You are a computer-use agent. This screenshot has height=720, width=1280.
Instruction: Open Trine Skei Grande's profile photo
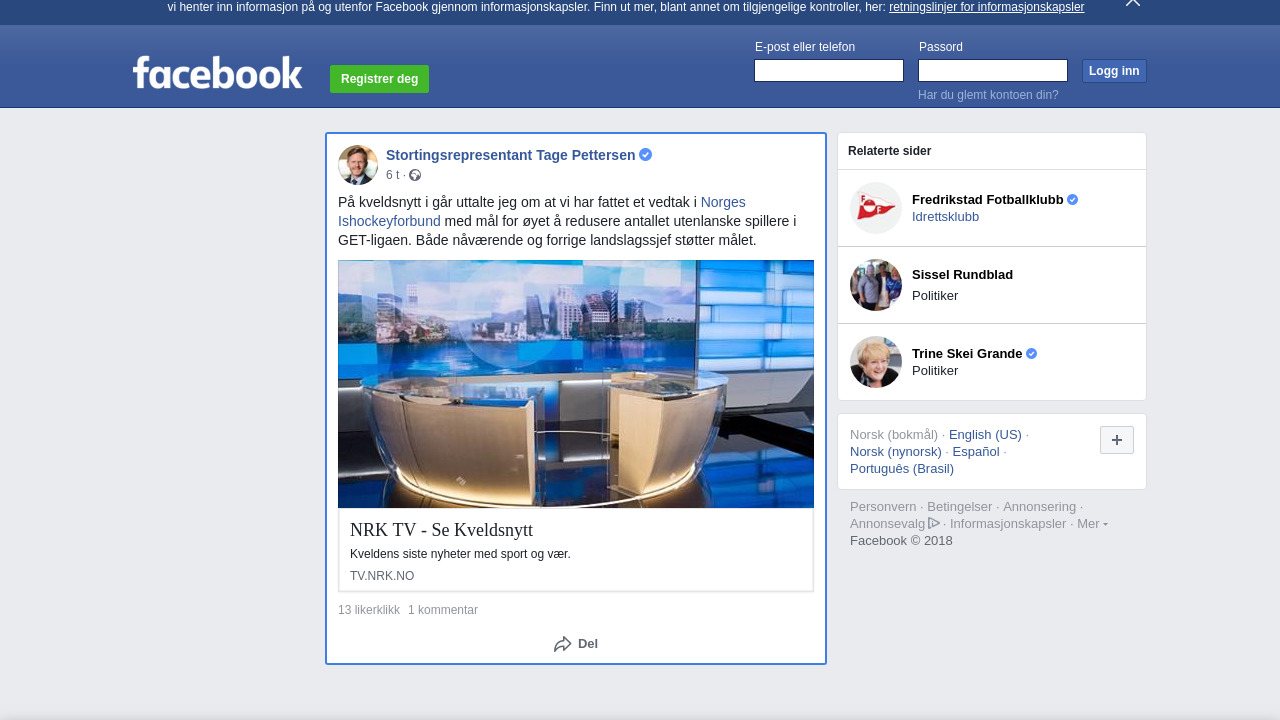coord(876,362)
